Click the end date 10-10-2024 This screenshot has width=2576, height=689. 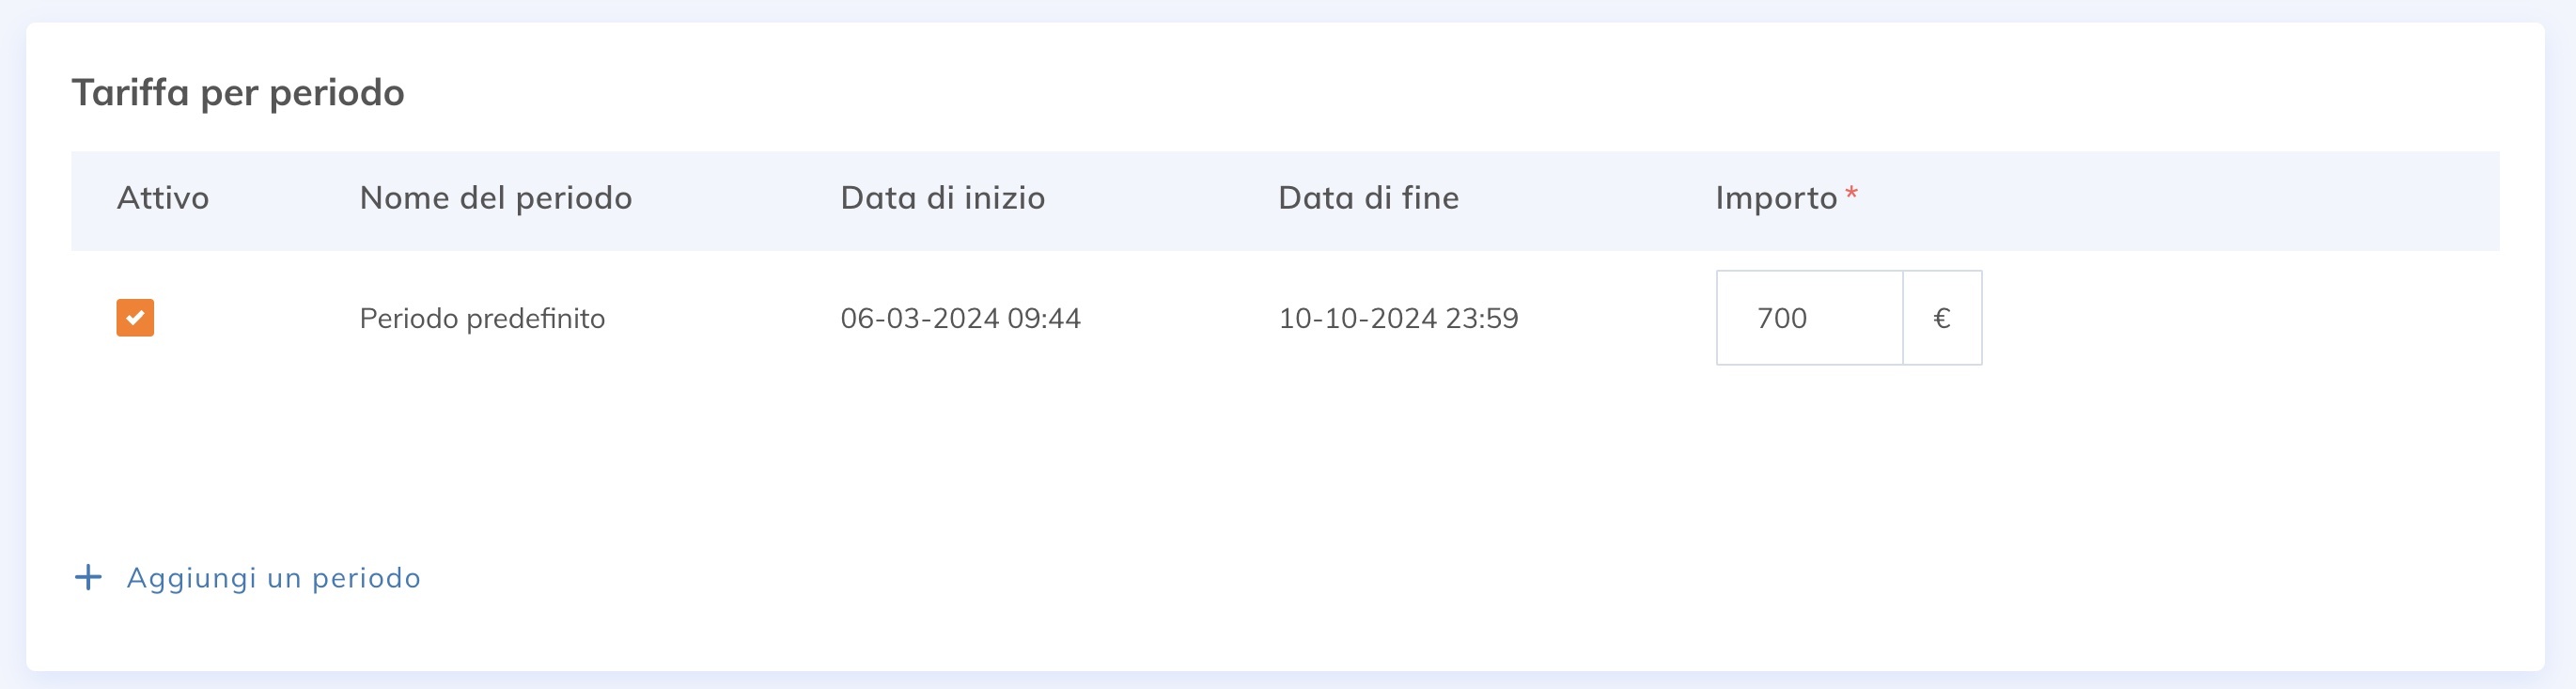coord(1357,318)
